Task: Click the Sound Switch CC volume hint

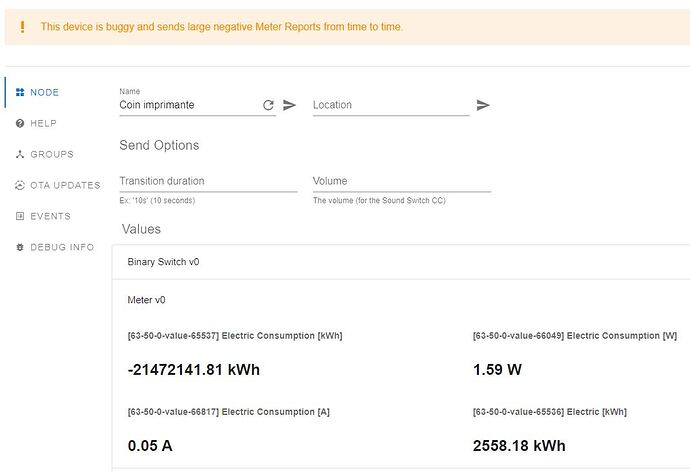Action: tap(379, 201)
